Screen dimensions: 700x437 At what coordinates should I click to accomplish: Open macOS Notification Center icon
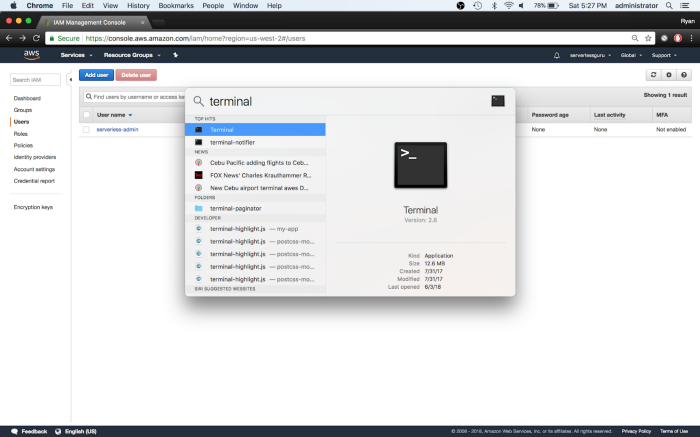point(684,5)
